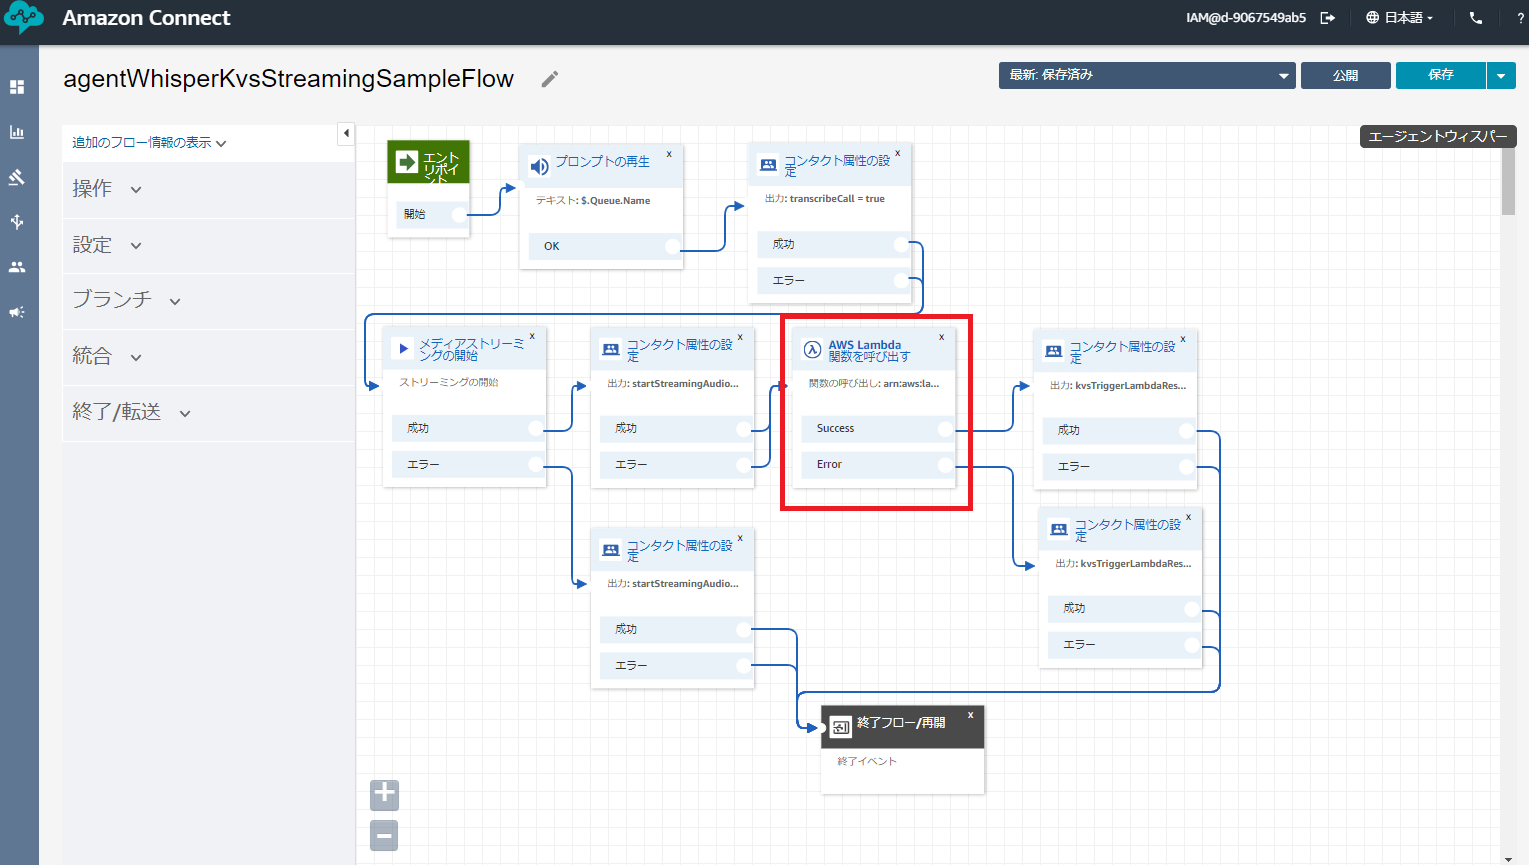Click the ストリーミングの開始 description text
The image size is (1529, 865).
tap(449, 383)
